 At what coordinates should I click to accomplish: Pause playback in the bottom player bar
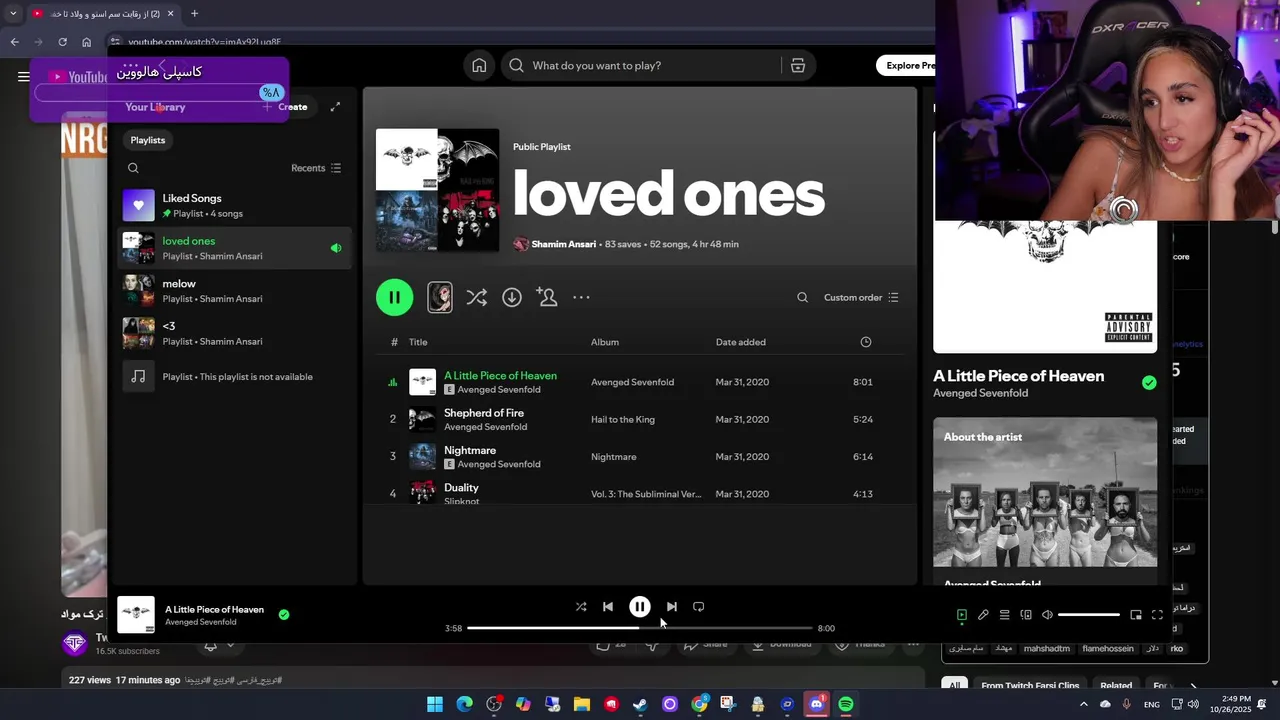[x=640, y=606]
